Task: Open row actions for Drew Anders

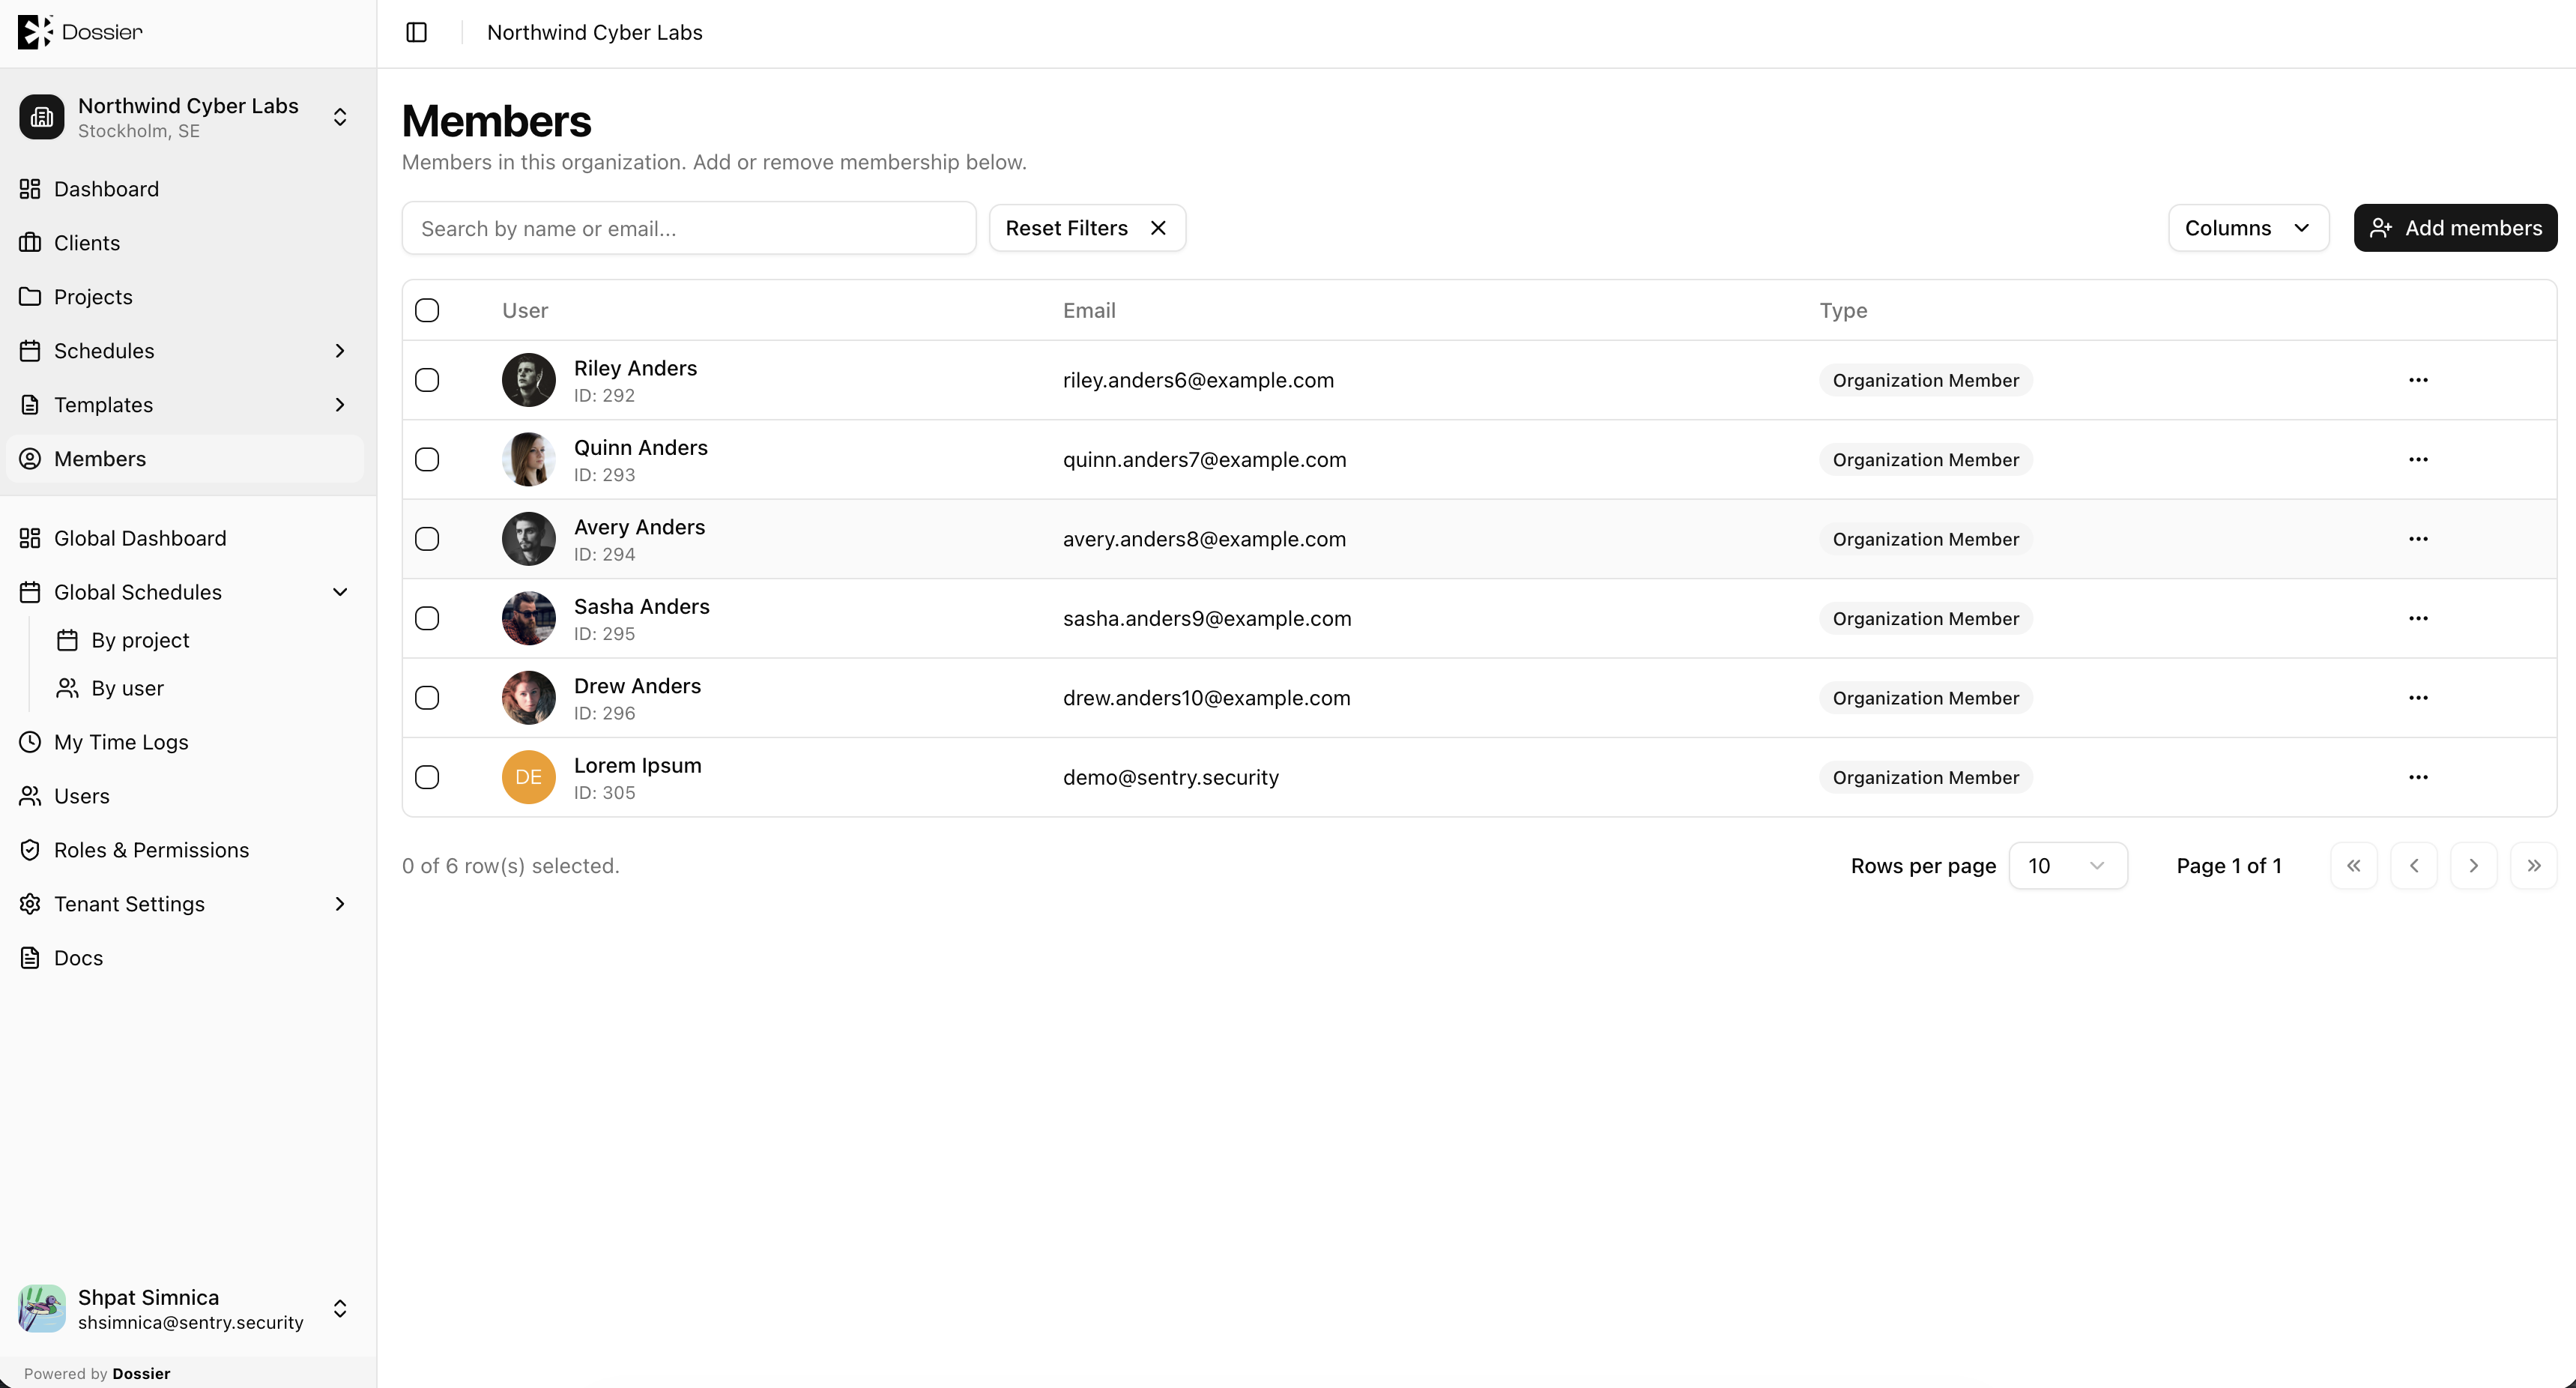Action: (x=2418, y=698)
